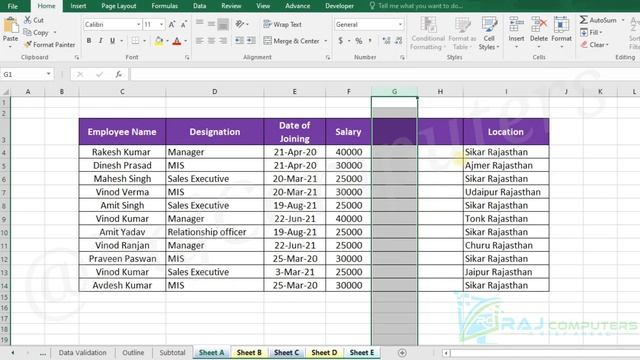Click the Decrease Indent icon

click(x=239, y=40)
